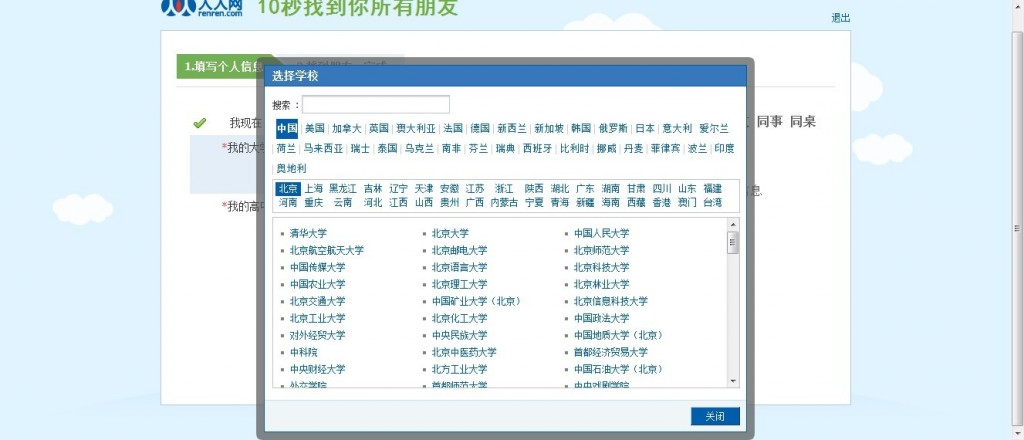
Task: Pick 北京大学 from the list
Action: [x=450, y=234]
